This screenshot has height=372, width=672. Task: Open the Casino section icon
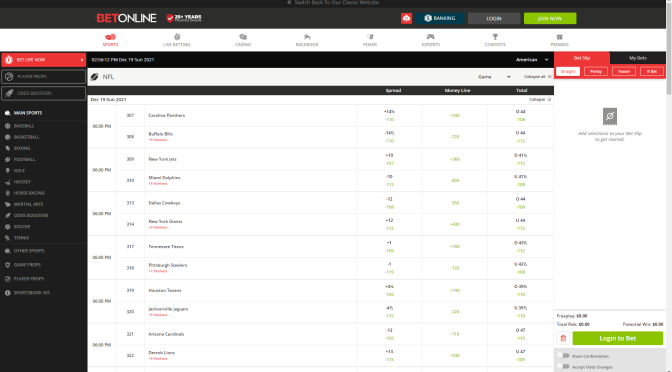[243, 37]
